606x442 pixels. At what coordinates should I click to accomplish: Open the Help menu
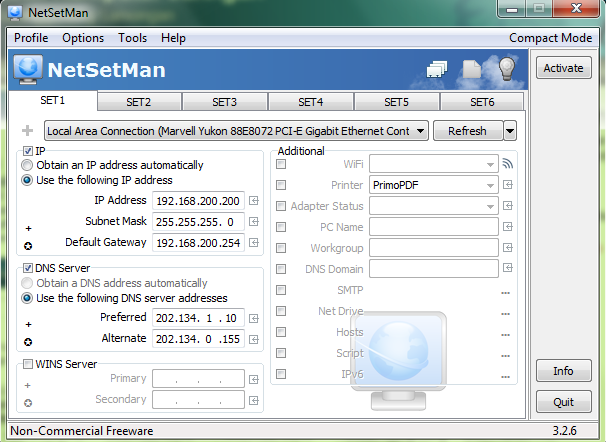click(x=173, y=38)
